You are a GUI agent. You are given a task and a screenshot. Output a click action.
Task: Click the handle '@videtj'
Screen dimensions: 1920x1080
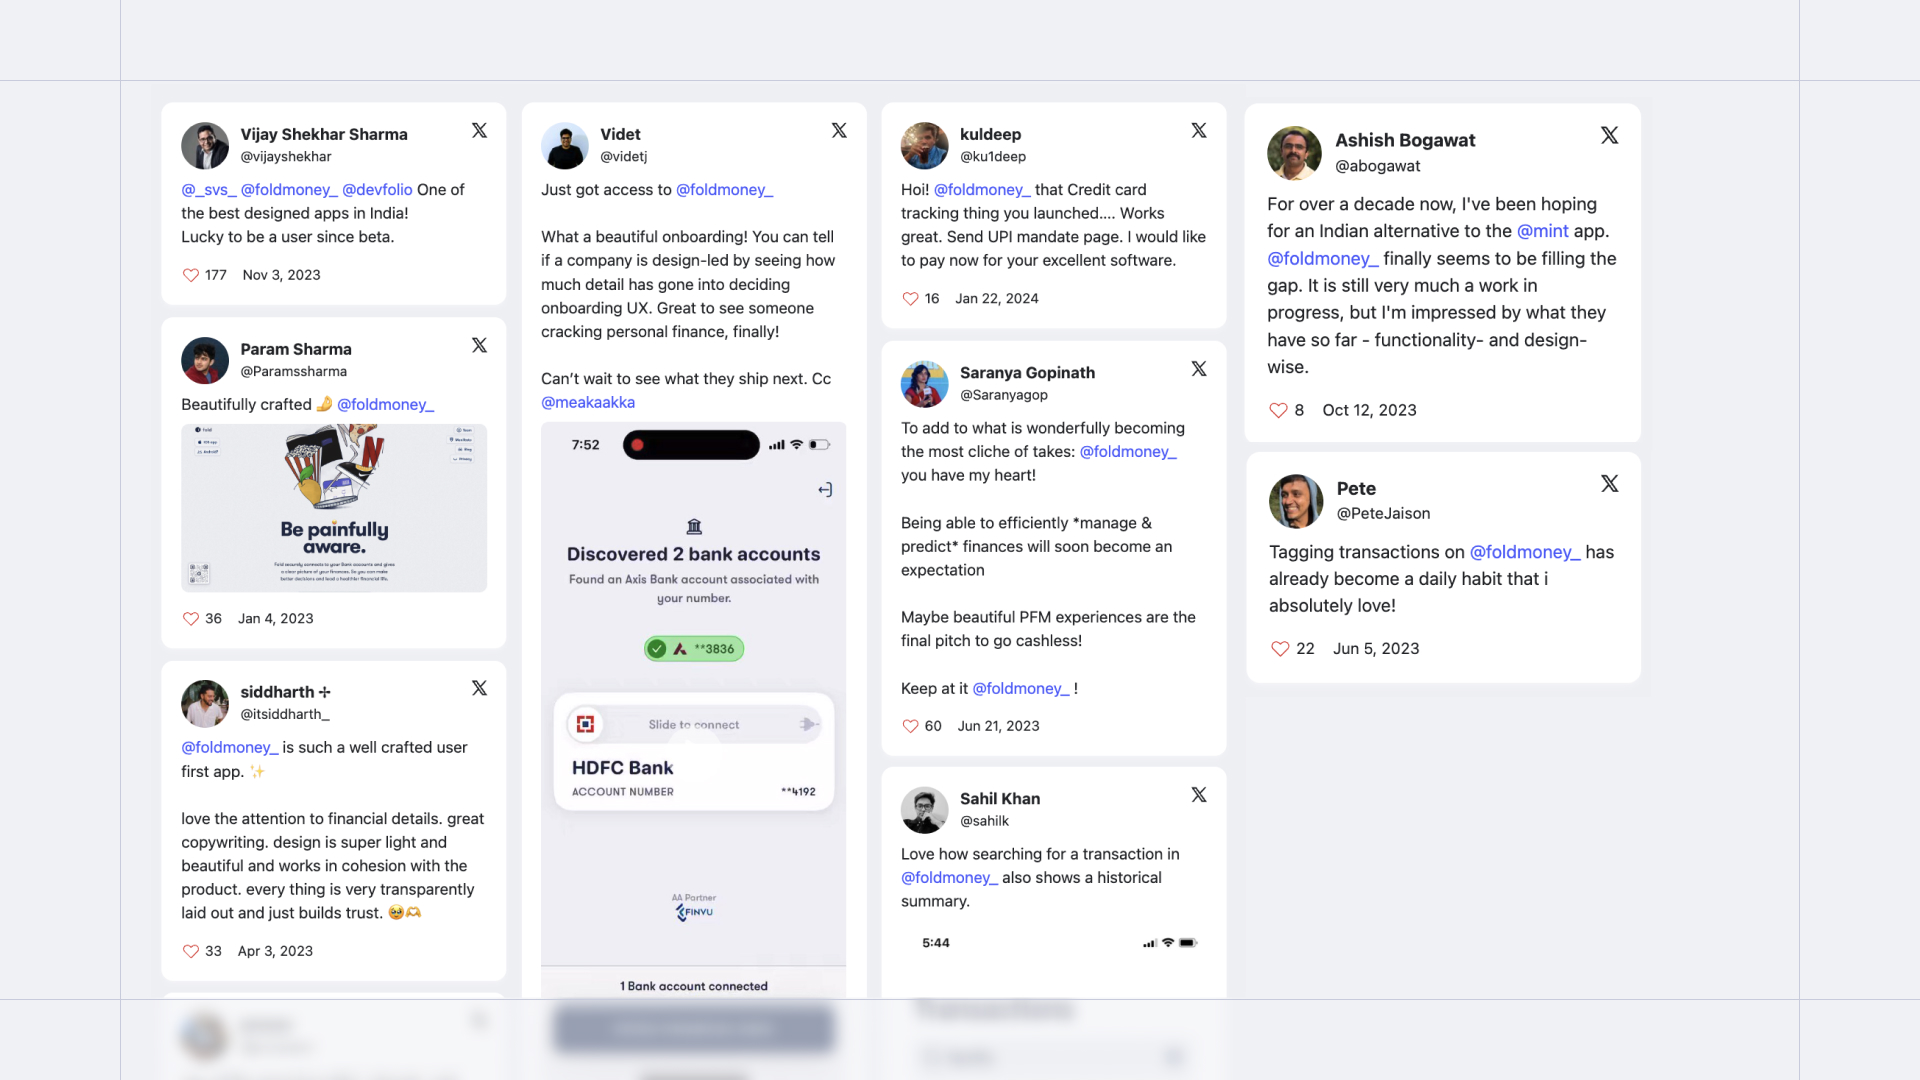point(624,156)
